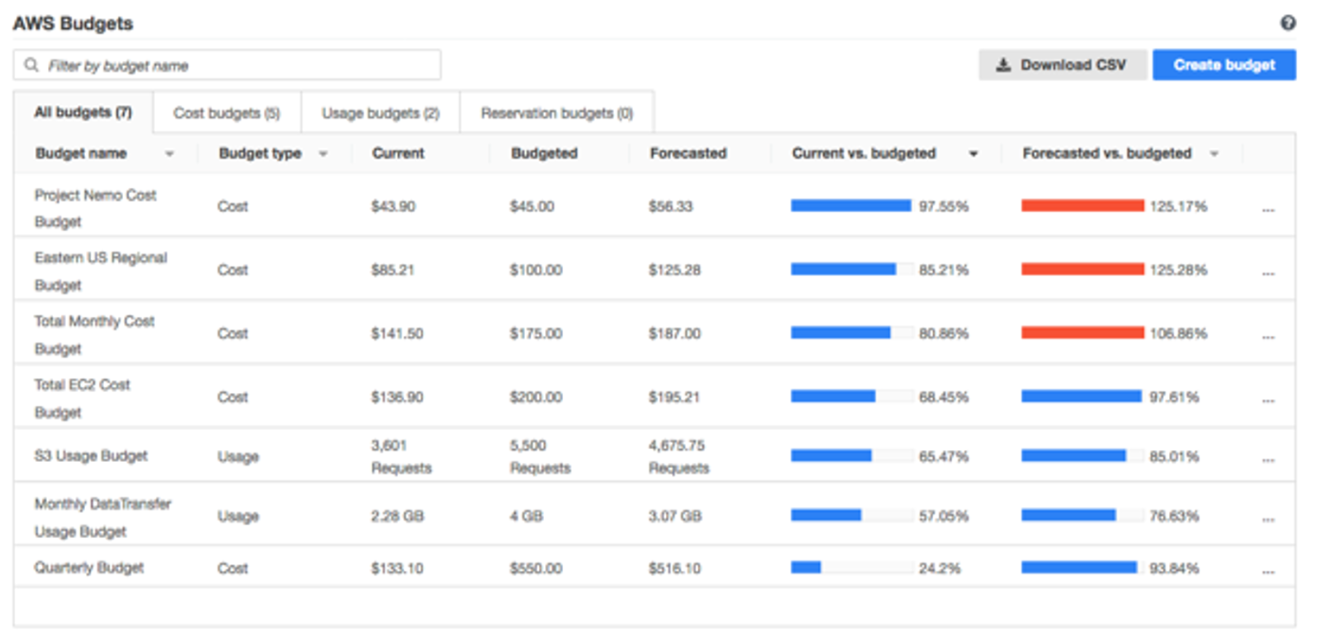The width and height of the screenshot is (1318, 638).
Task: Select the $136.90 current value
Action: (397, 397)
